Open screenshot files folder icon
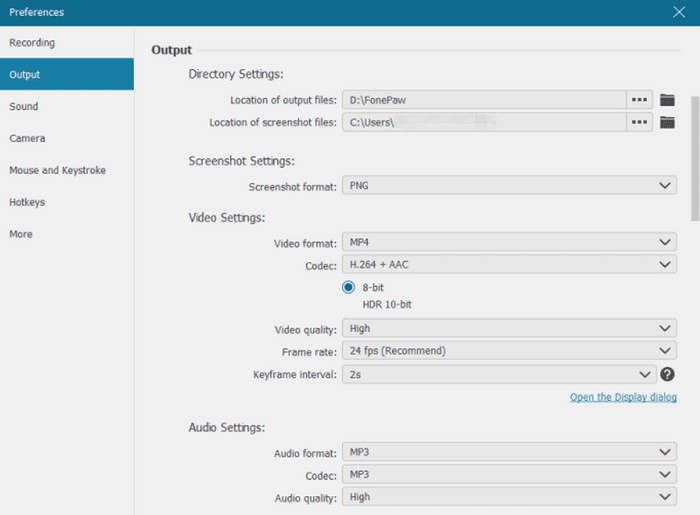Viewport: 700px width, 515px height. point(667,122)
